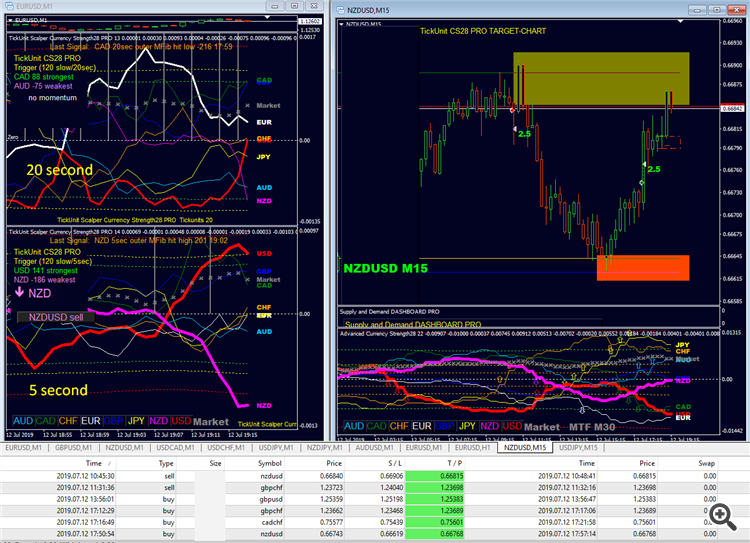
Task: Click the green take profit cell 0.75601
Action: pos(435,522)
